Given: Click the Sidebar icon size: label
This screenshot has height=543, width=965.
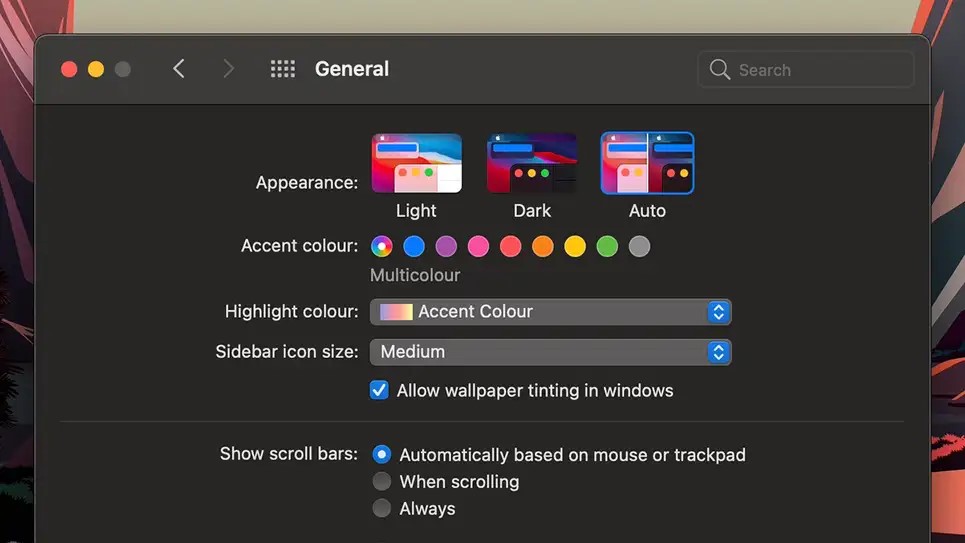Looking at the screenshot, I should coord(287,352).
